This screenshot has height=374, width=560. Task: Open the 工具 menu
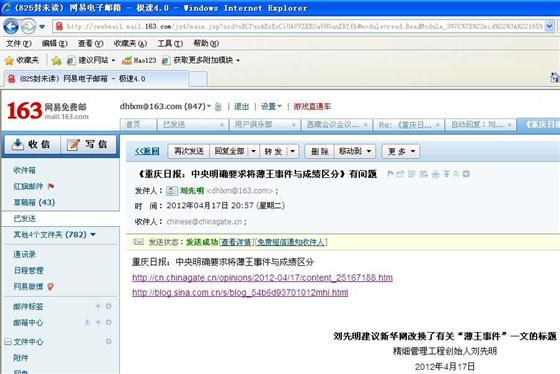point(170,44)
